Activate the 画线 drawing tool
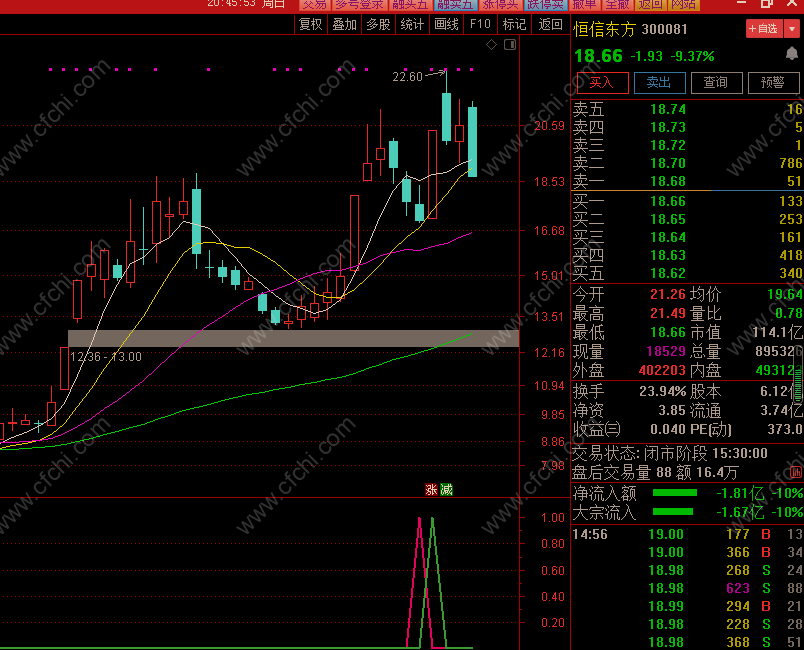The image size is (804, 650). [446, 24]
